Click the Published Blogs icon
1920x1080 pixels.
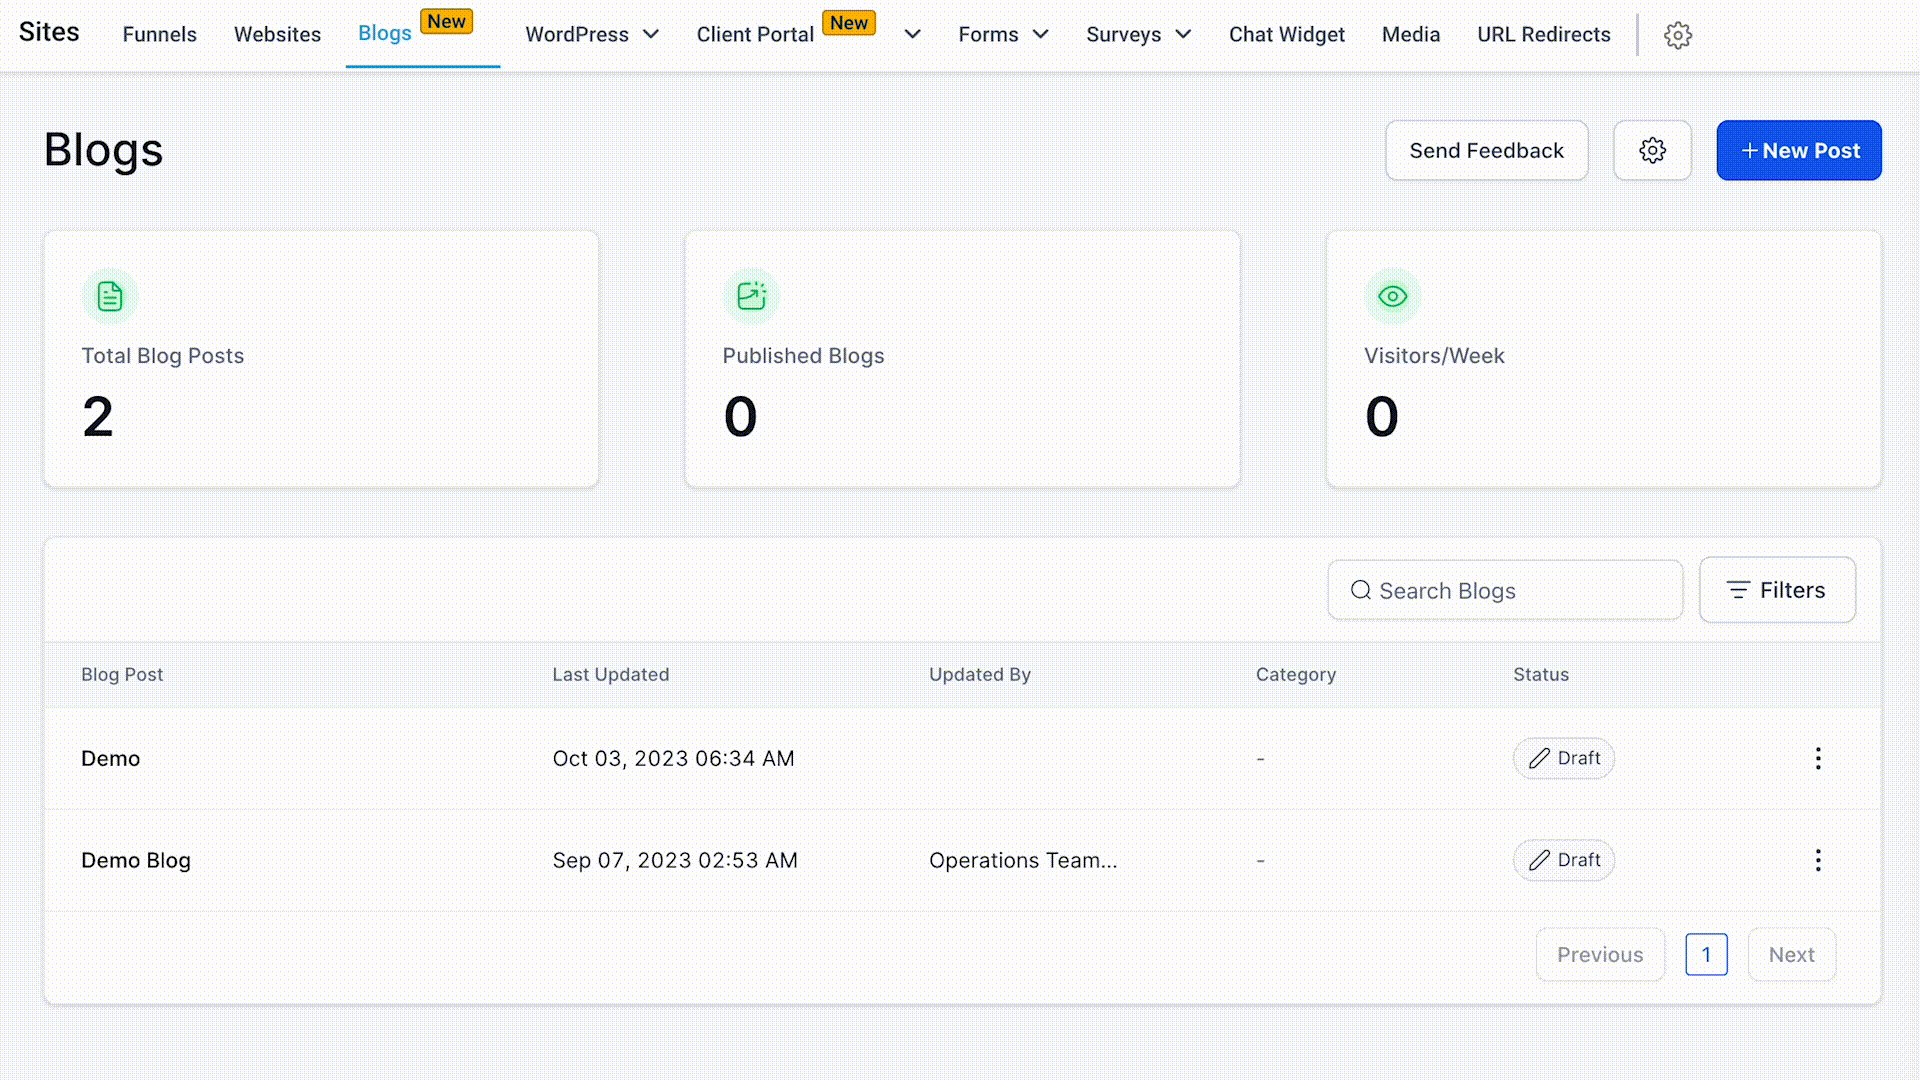coord(751,296)
